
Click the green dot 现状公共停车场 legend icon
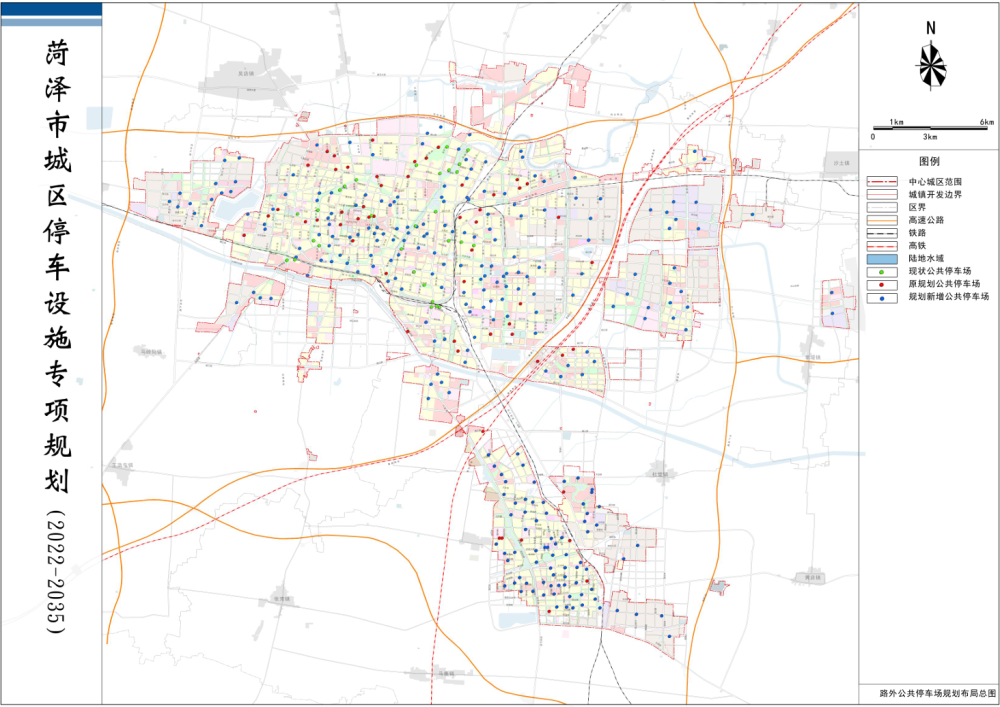(x=882, y=272)
